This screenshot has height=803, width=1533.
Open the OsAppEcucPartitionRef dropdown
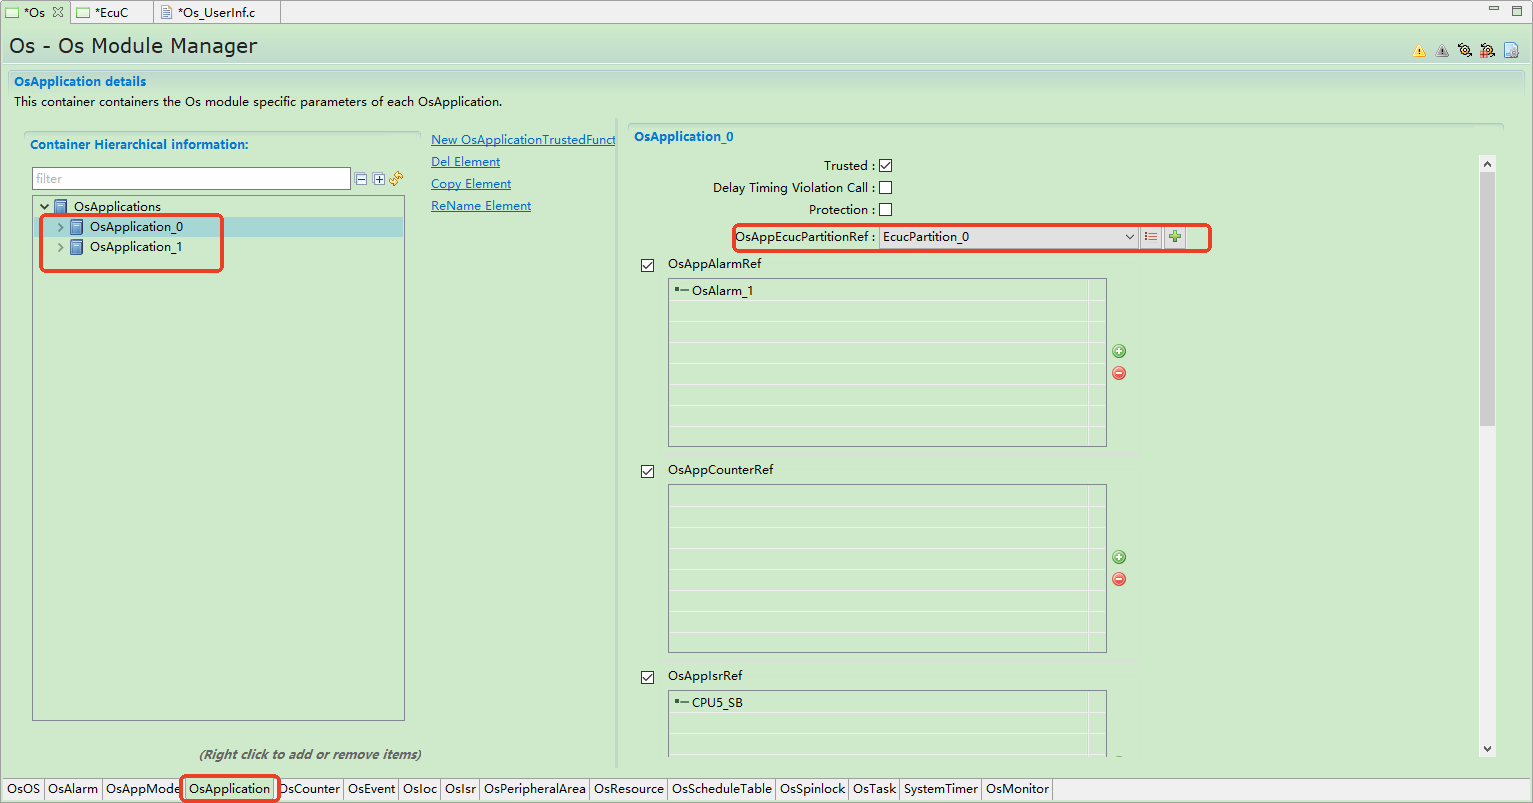(1129, 237)
